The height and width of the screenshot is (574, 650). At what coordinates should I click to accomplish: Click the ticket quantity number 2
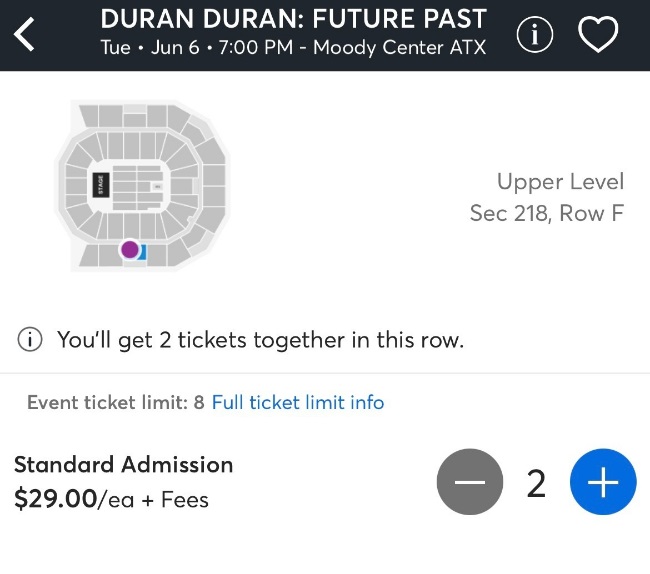(536, 483)
